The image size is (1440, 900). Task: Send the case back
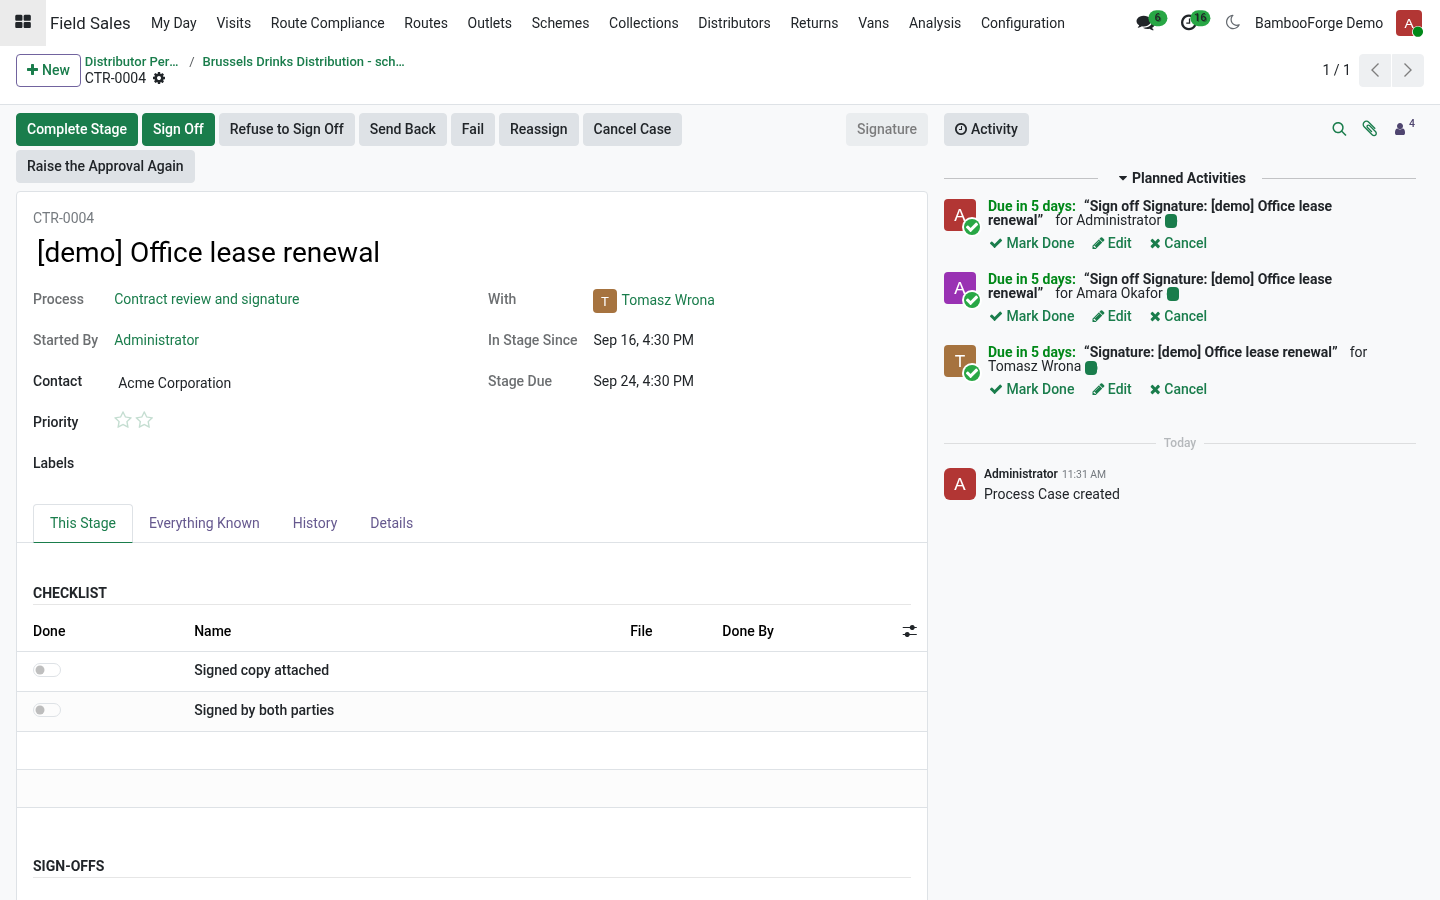[403, 129]
